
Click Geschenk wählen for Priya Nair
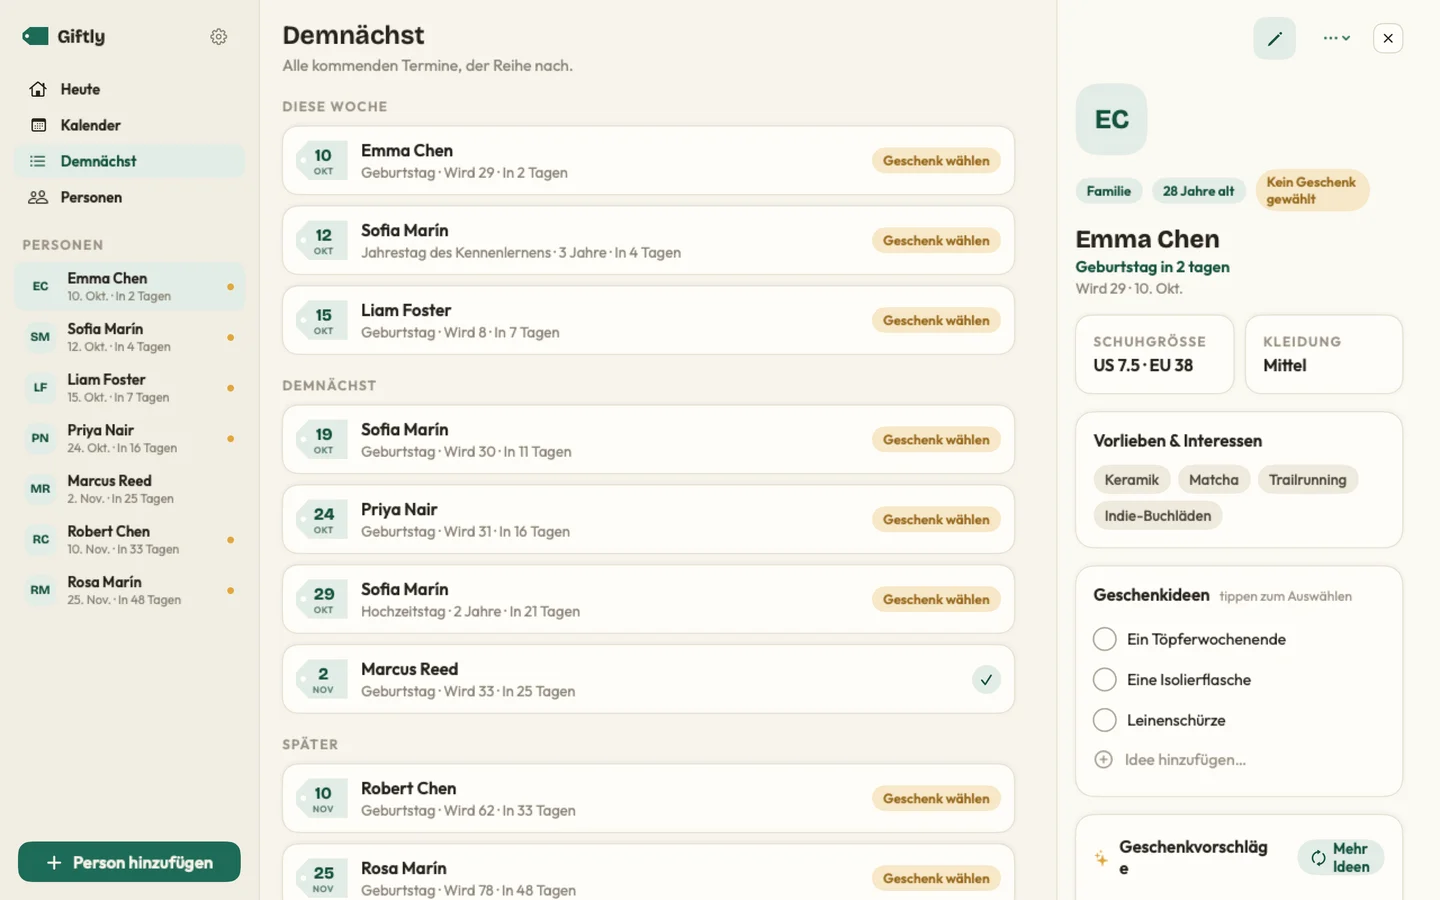point(936,519)
